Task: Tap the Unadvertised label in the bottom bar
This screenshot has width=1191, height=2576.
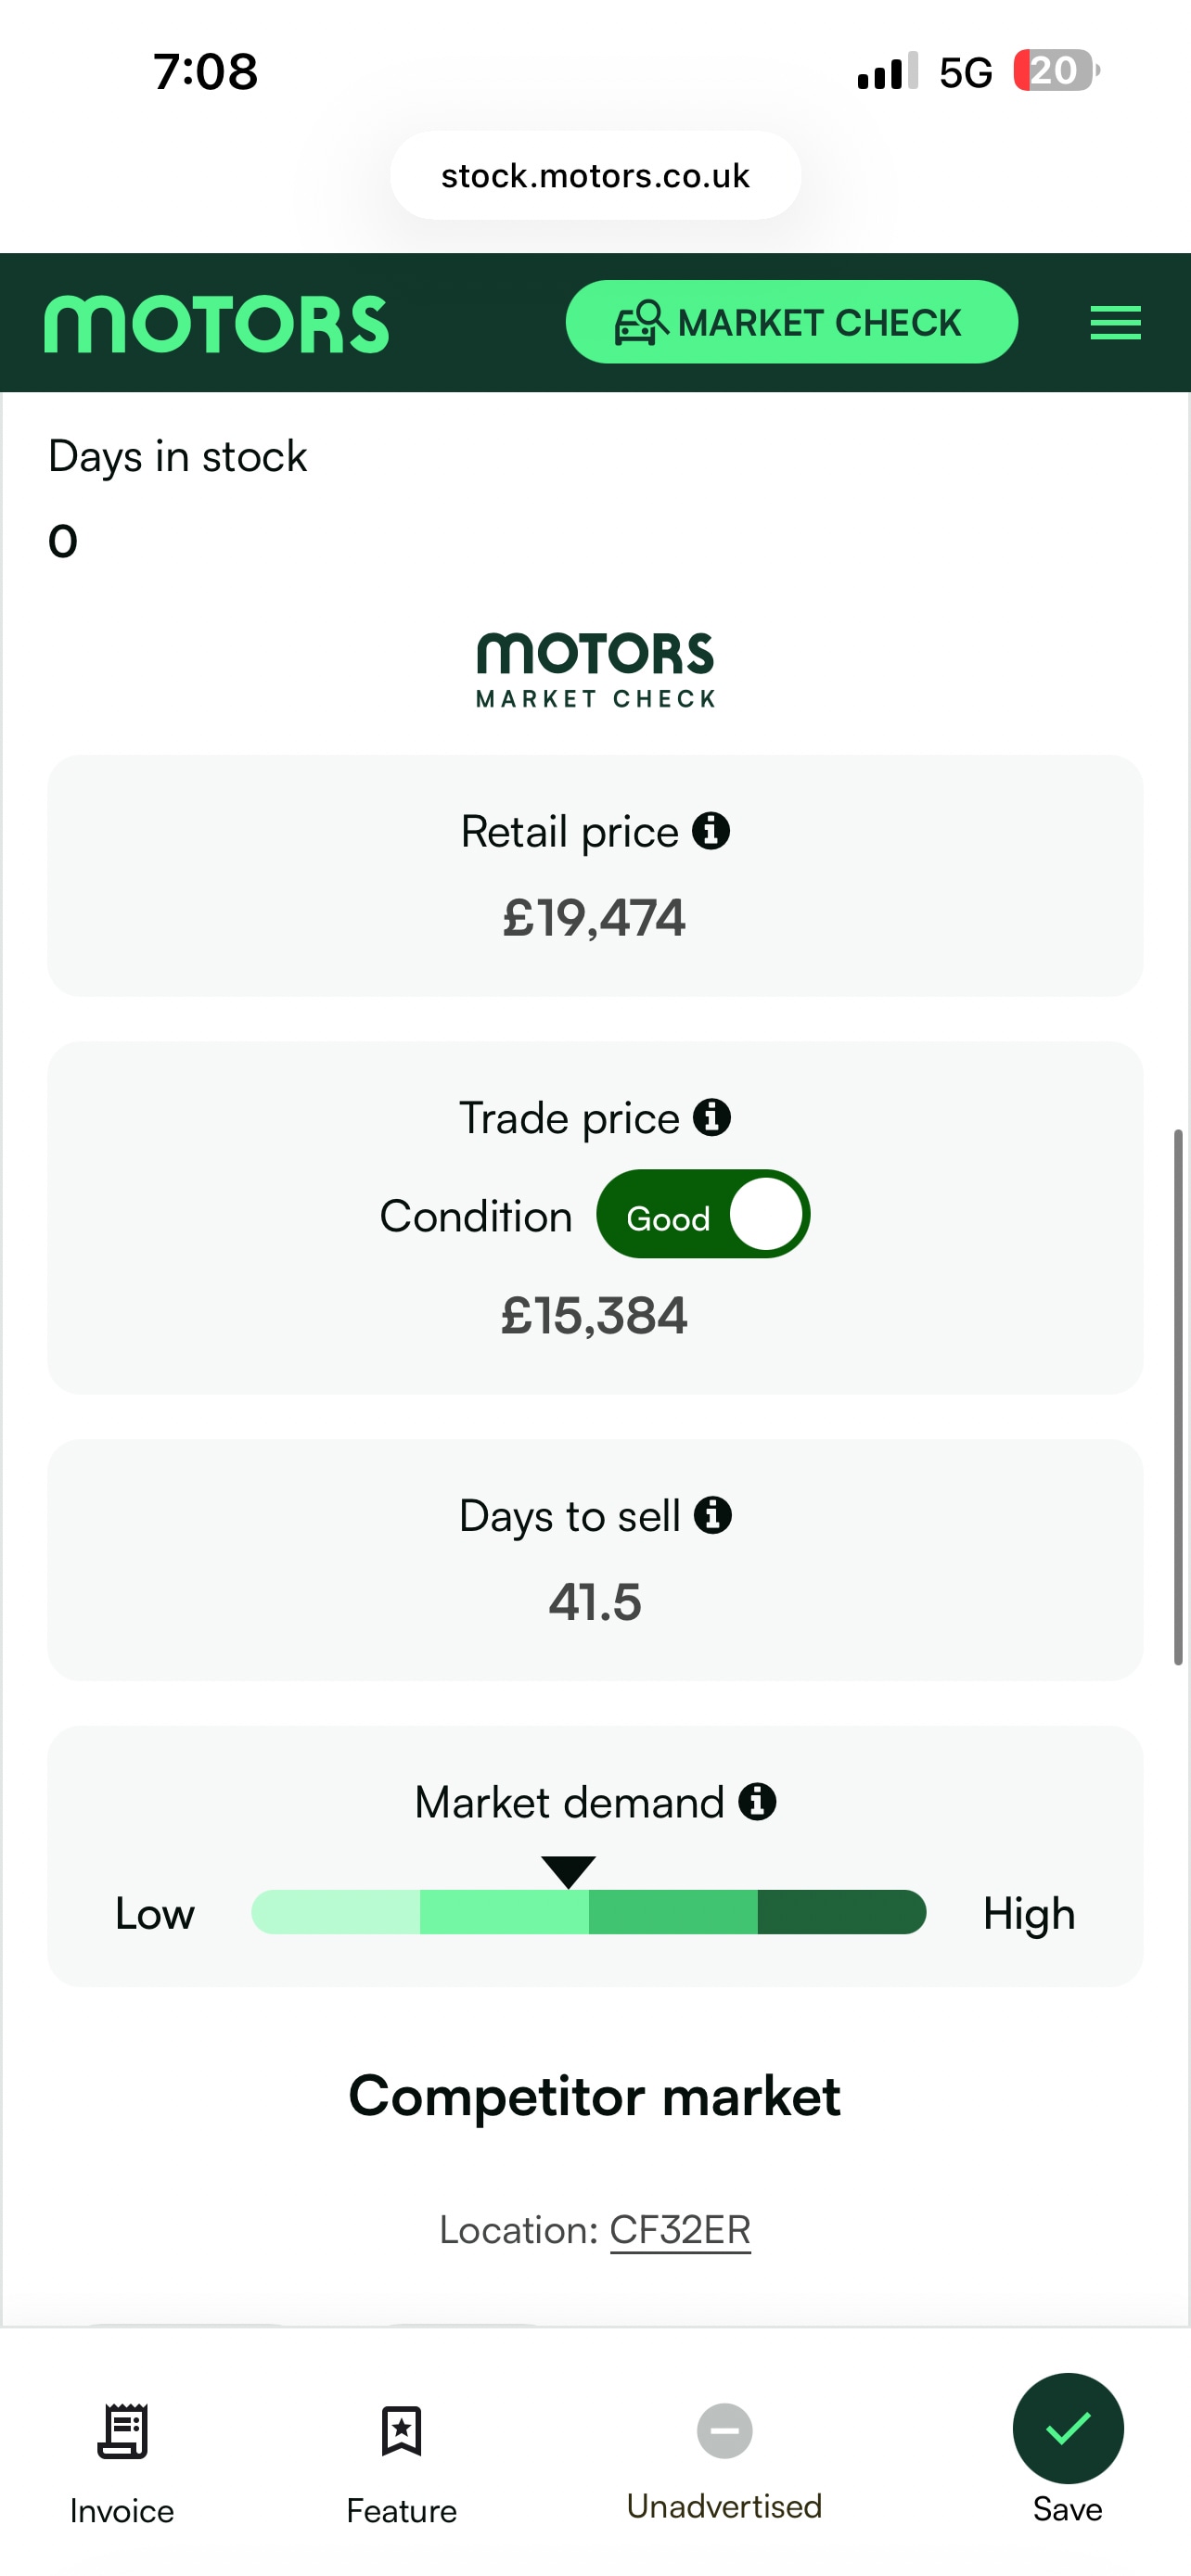Action: (x=724, y=2506)
